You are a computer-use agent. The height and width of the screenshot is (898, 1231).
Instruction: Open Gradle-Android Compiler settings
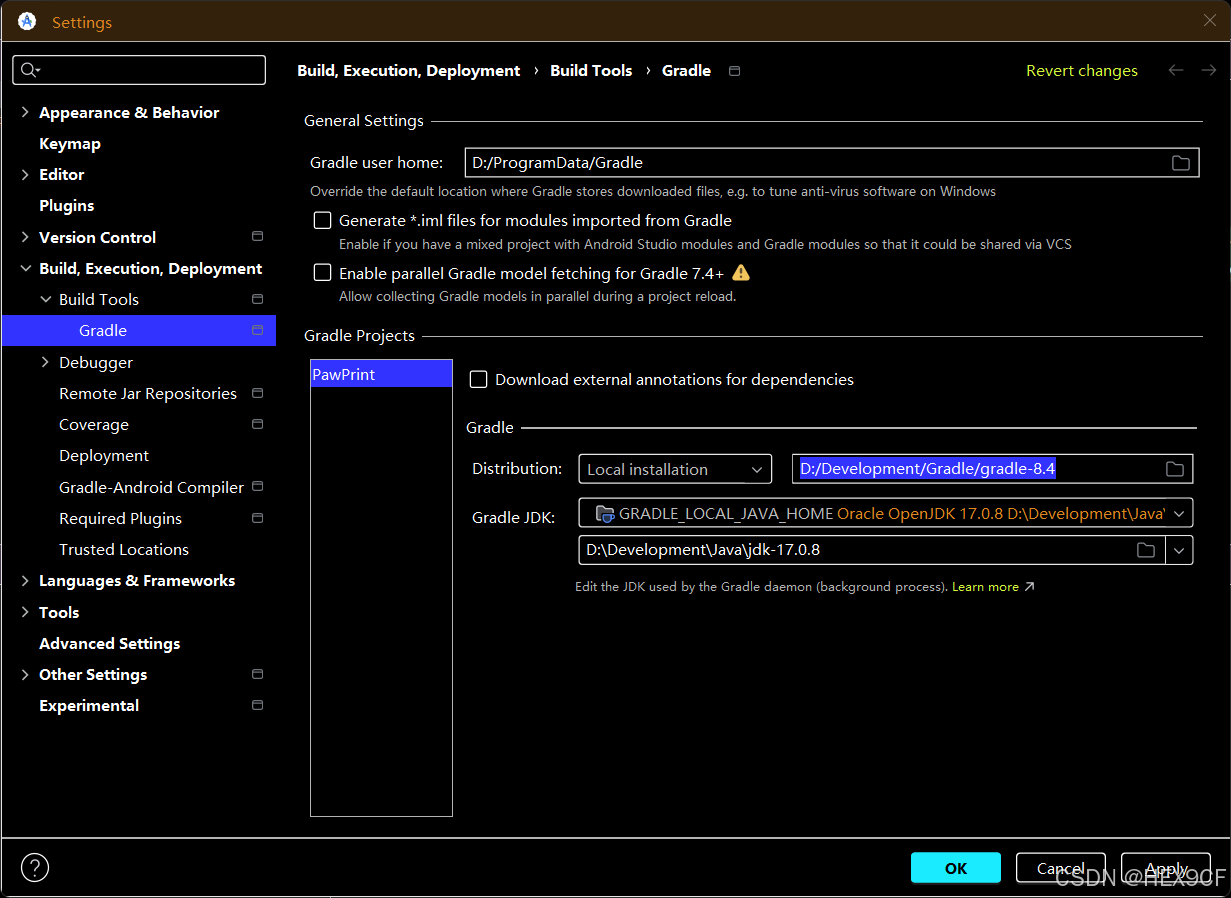tap(152, 487)
